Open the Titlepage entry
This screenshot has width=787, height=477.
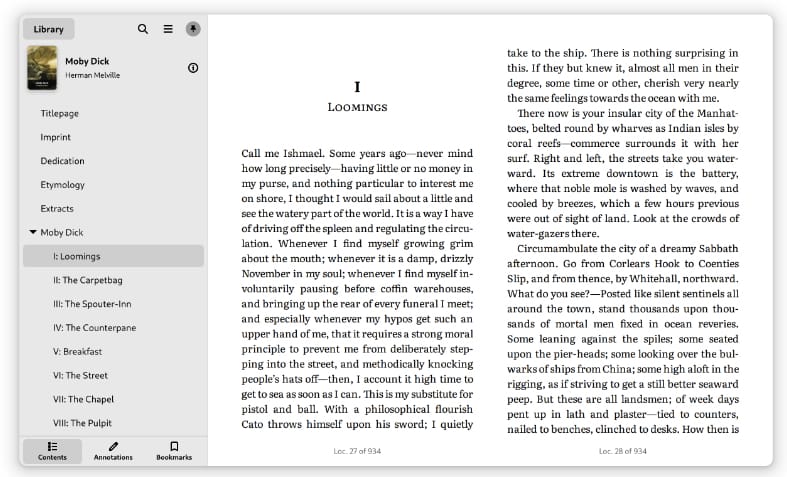click(x=60, y=113)
